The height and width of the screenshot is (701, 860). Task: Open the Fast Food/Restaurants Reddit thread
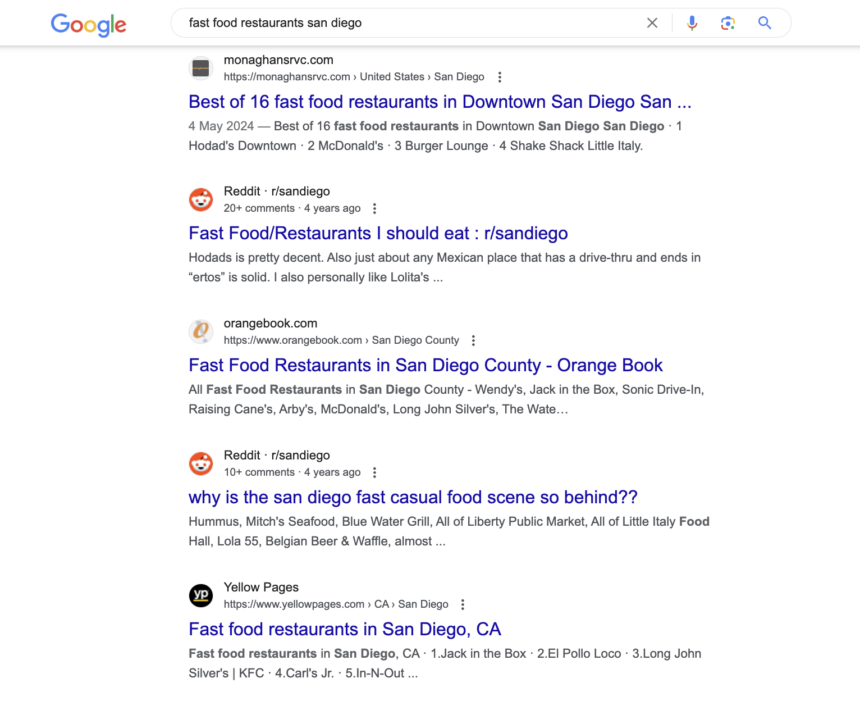pos(378,233)
